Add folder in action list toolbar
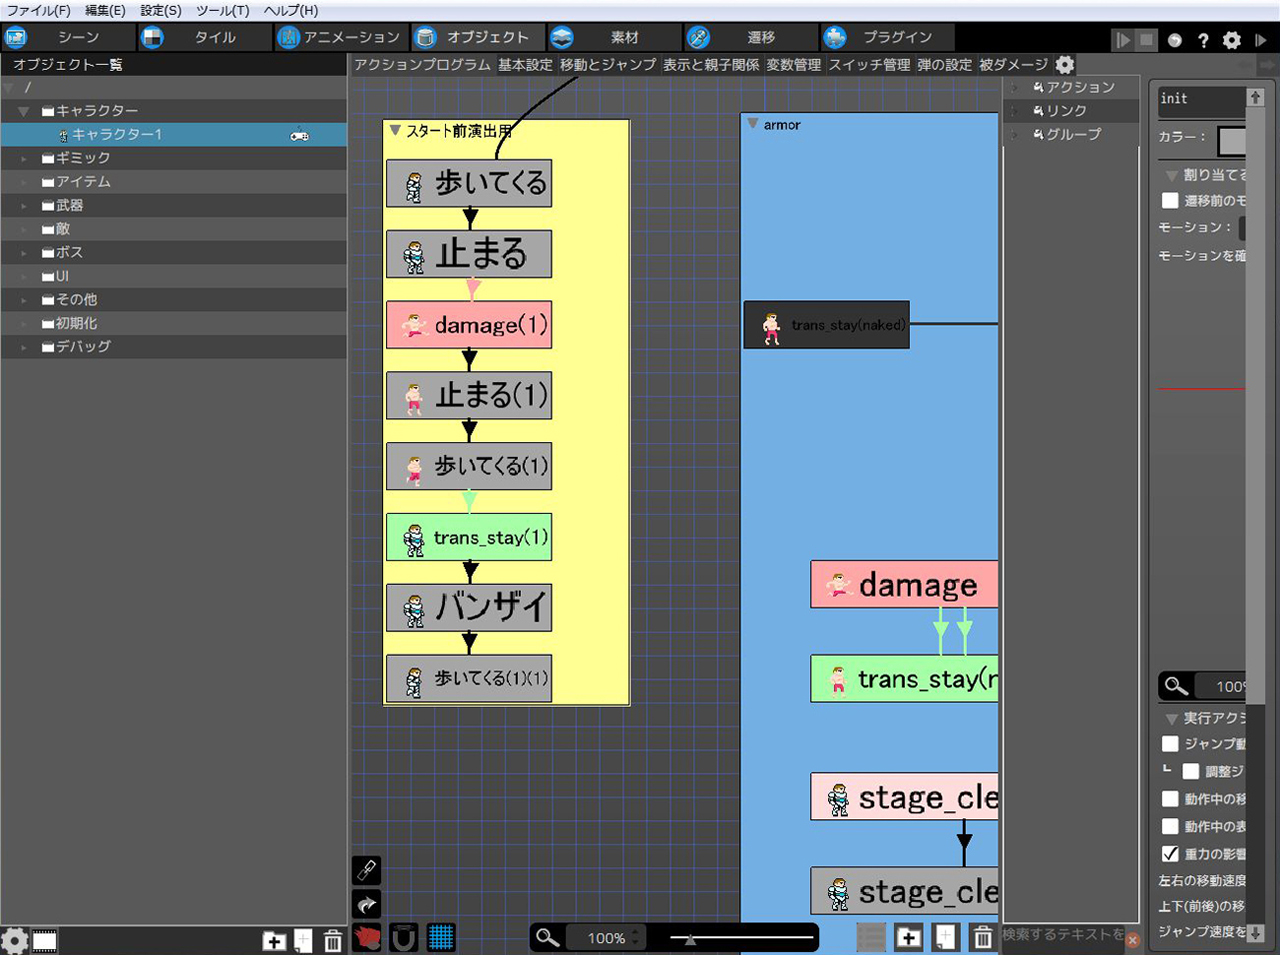1280x955 pixels. 909,937
